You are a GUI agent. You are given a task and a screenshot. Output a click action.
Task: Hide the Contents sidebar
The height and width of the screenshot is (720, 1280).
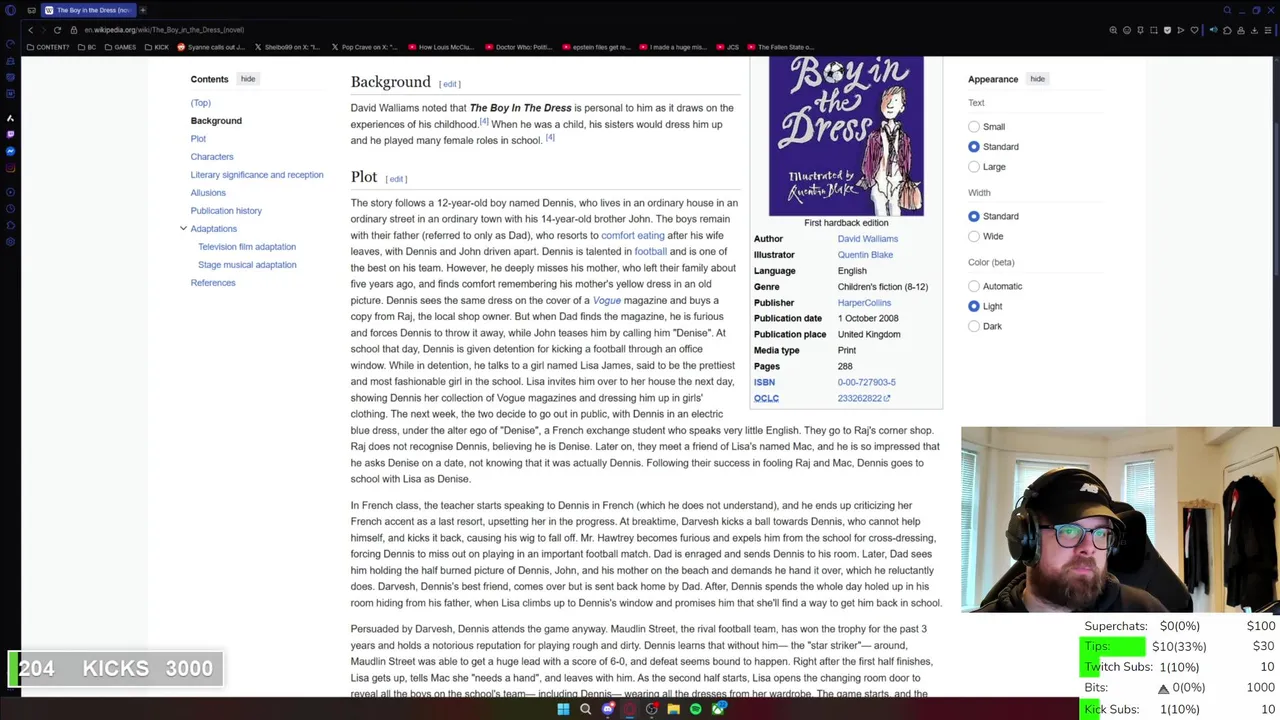click(x=248, y=79)
